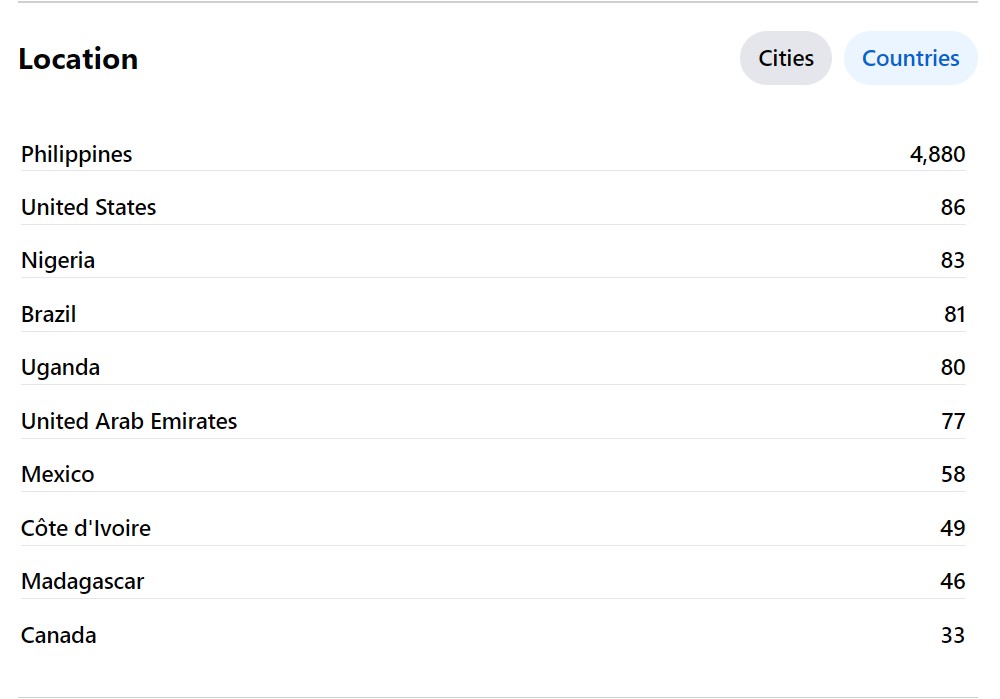Image resolution: width=1000 pixels, height=699 pixels.
Task: Click the 86 value for United States
Action: [x=952, y=207]
